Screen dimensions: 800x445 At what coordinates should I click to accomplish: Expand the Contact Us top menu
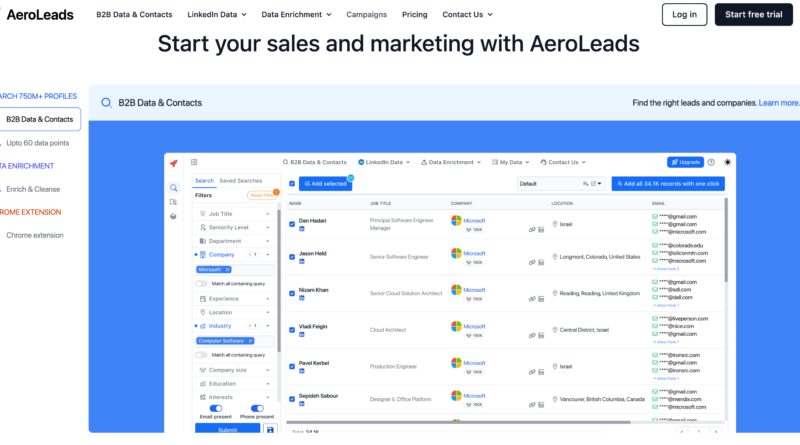click(467, 14)
